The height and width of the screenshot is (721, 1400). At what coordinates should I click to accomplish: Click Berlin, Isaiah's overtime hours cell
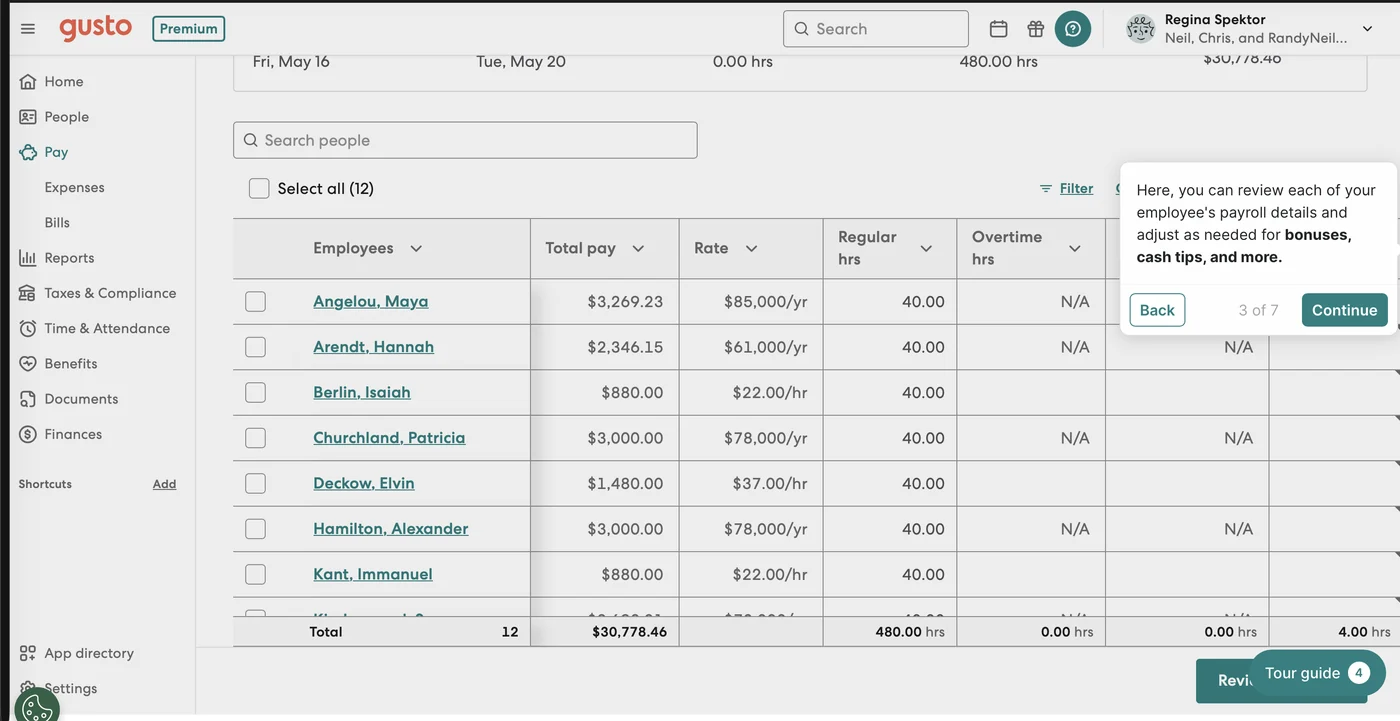(1031, 392)
